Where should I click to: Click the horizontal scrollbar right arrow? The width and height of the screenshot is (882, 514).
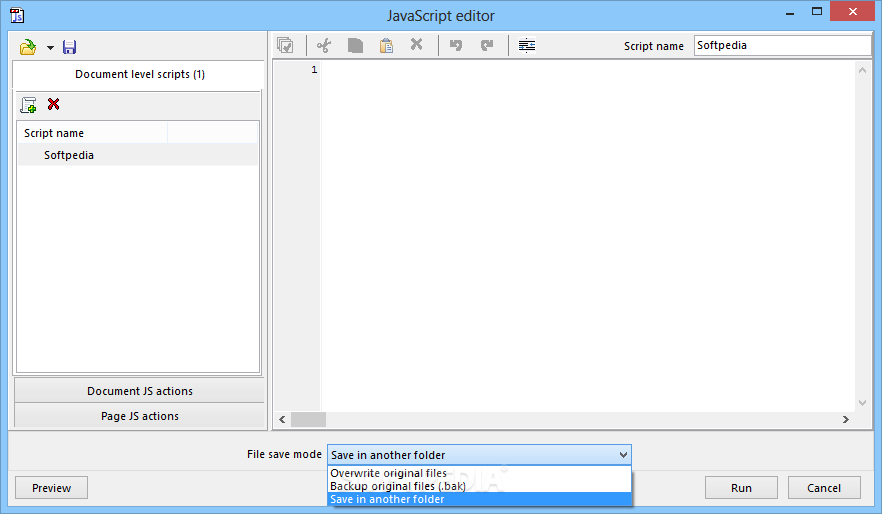pos(845,420)
